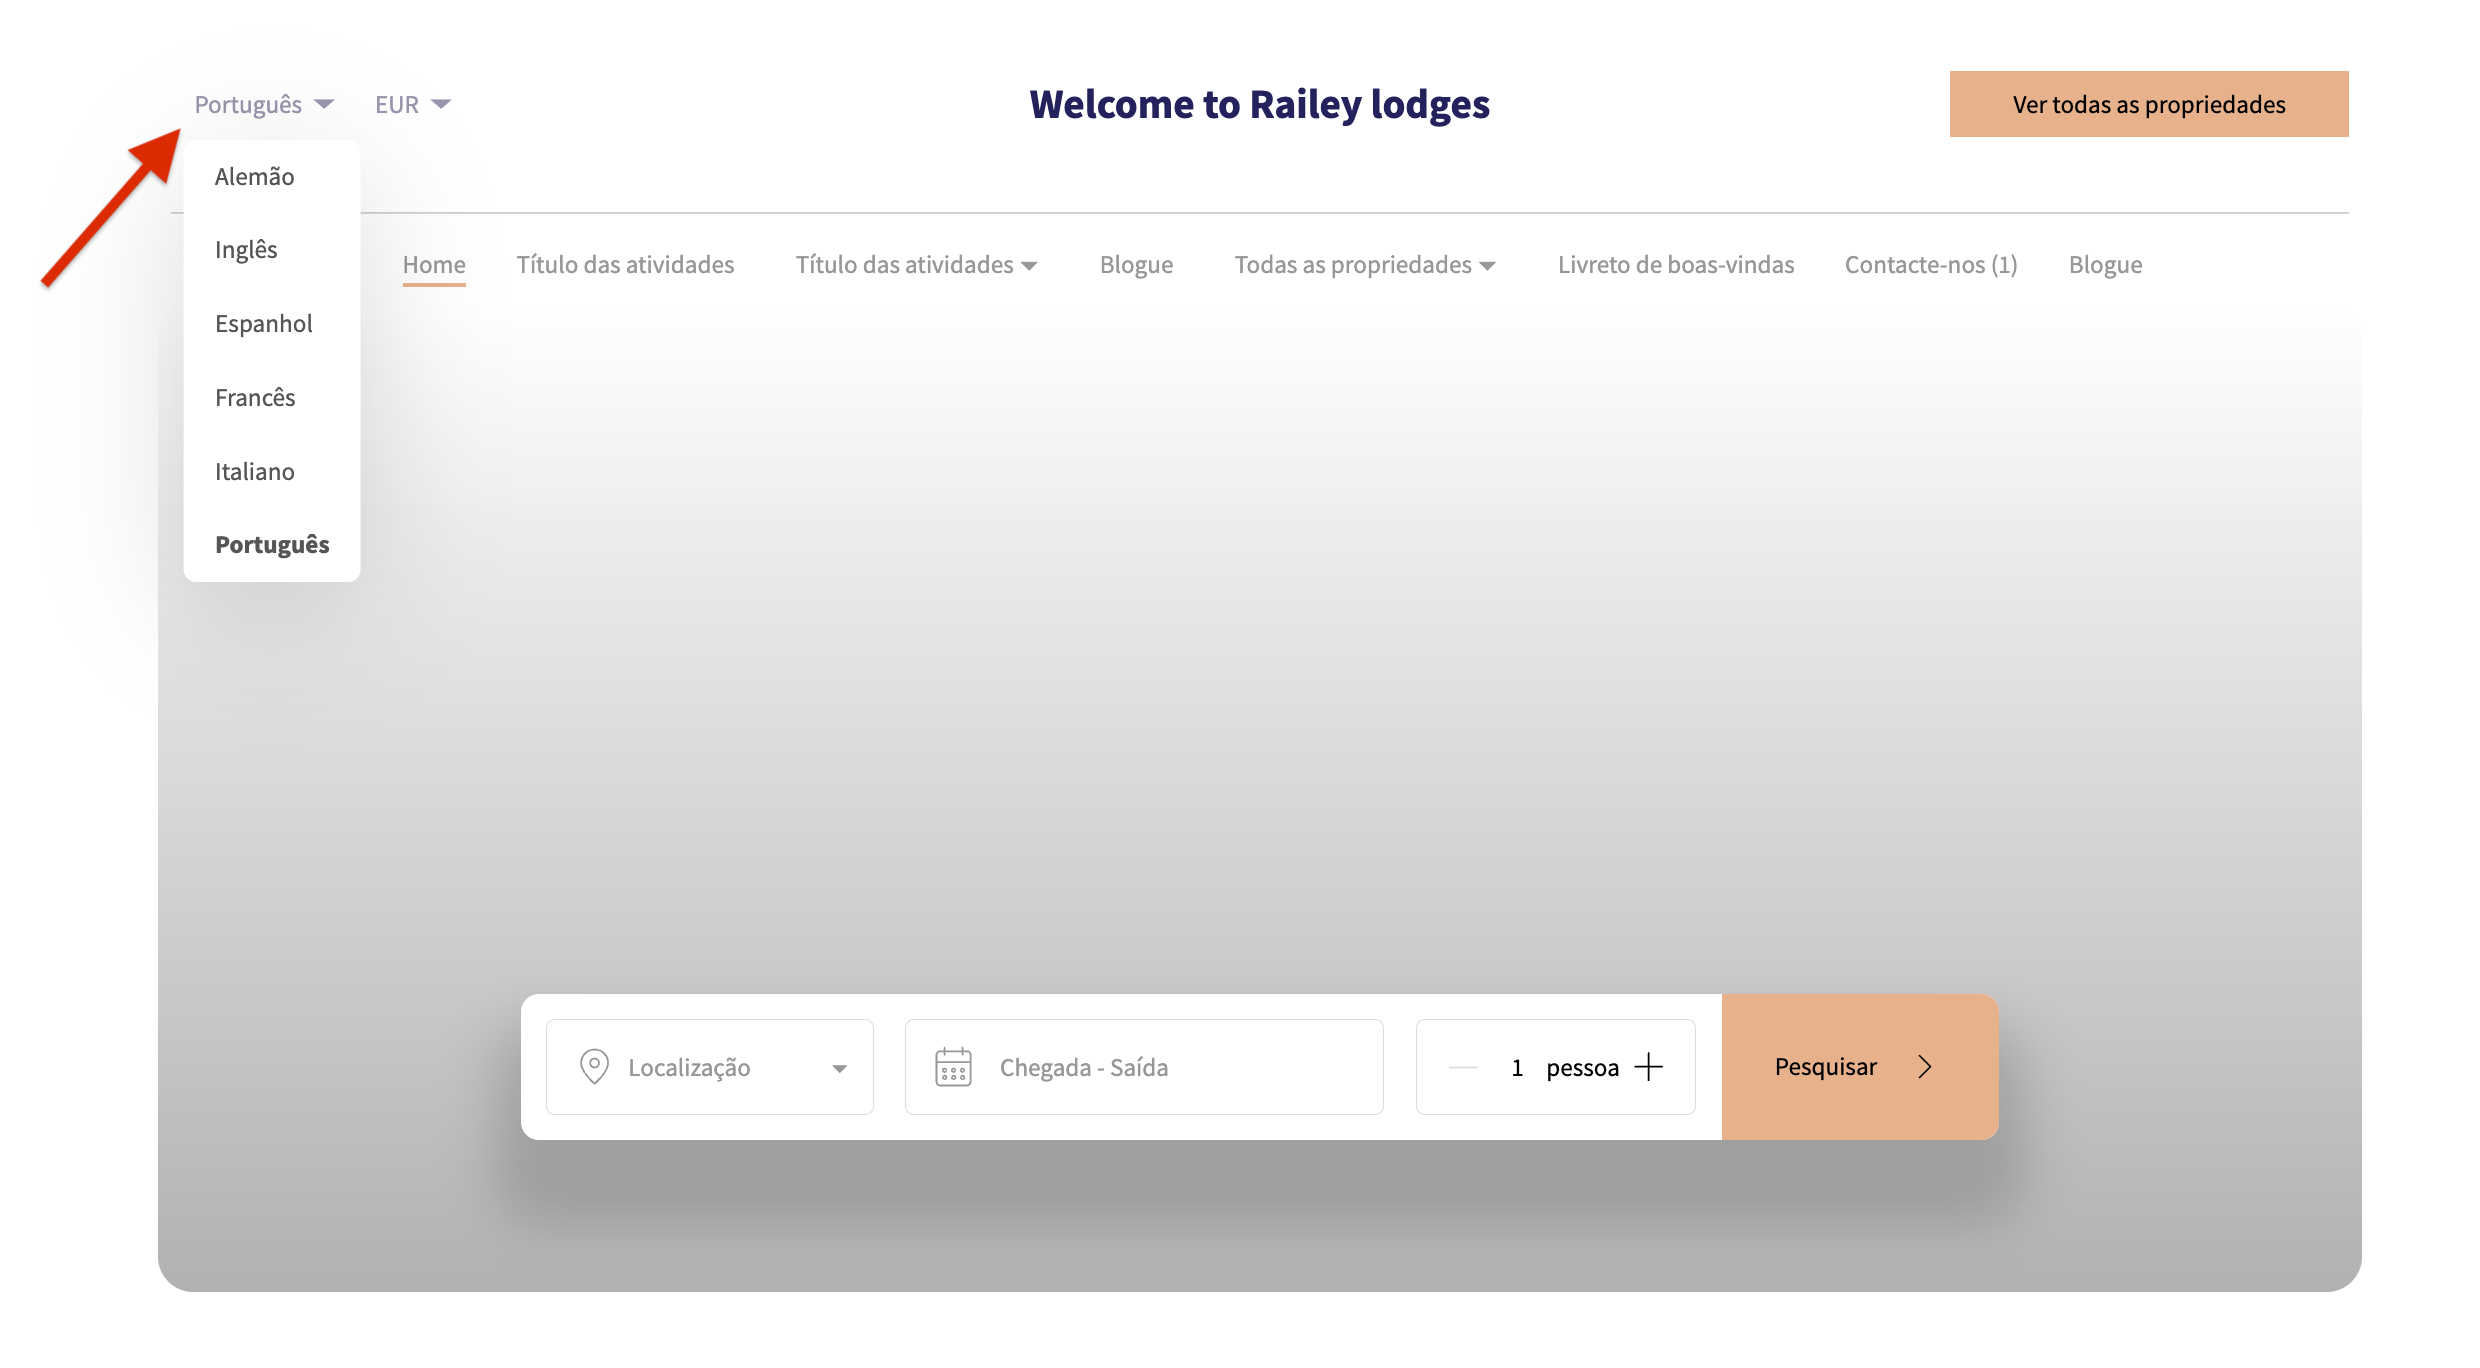This screenshot has width=2480, height=1368.
Task: Click the Chegada - Saída date field
Action: point(1144,1067)
